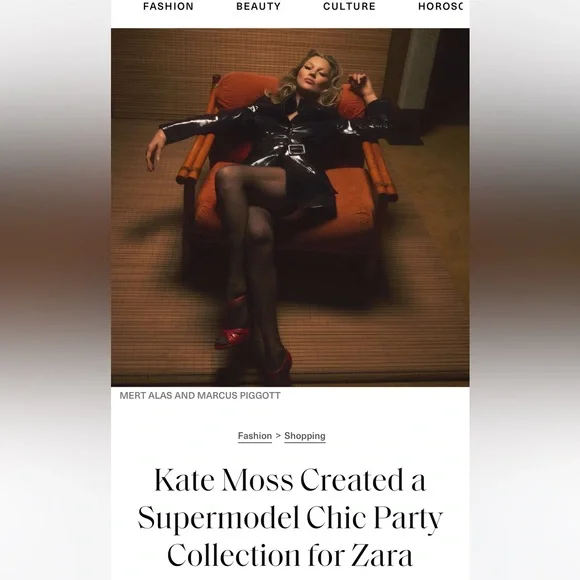Click the article headline about the Zara collection
This screenshot has height=580, width=580.
click(290, 518)
